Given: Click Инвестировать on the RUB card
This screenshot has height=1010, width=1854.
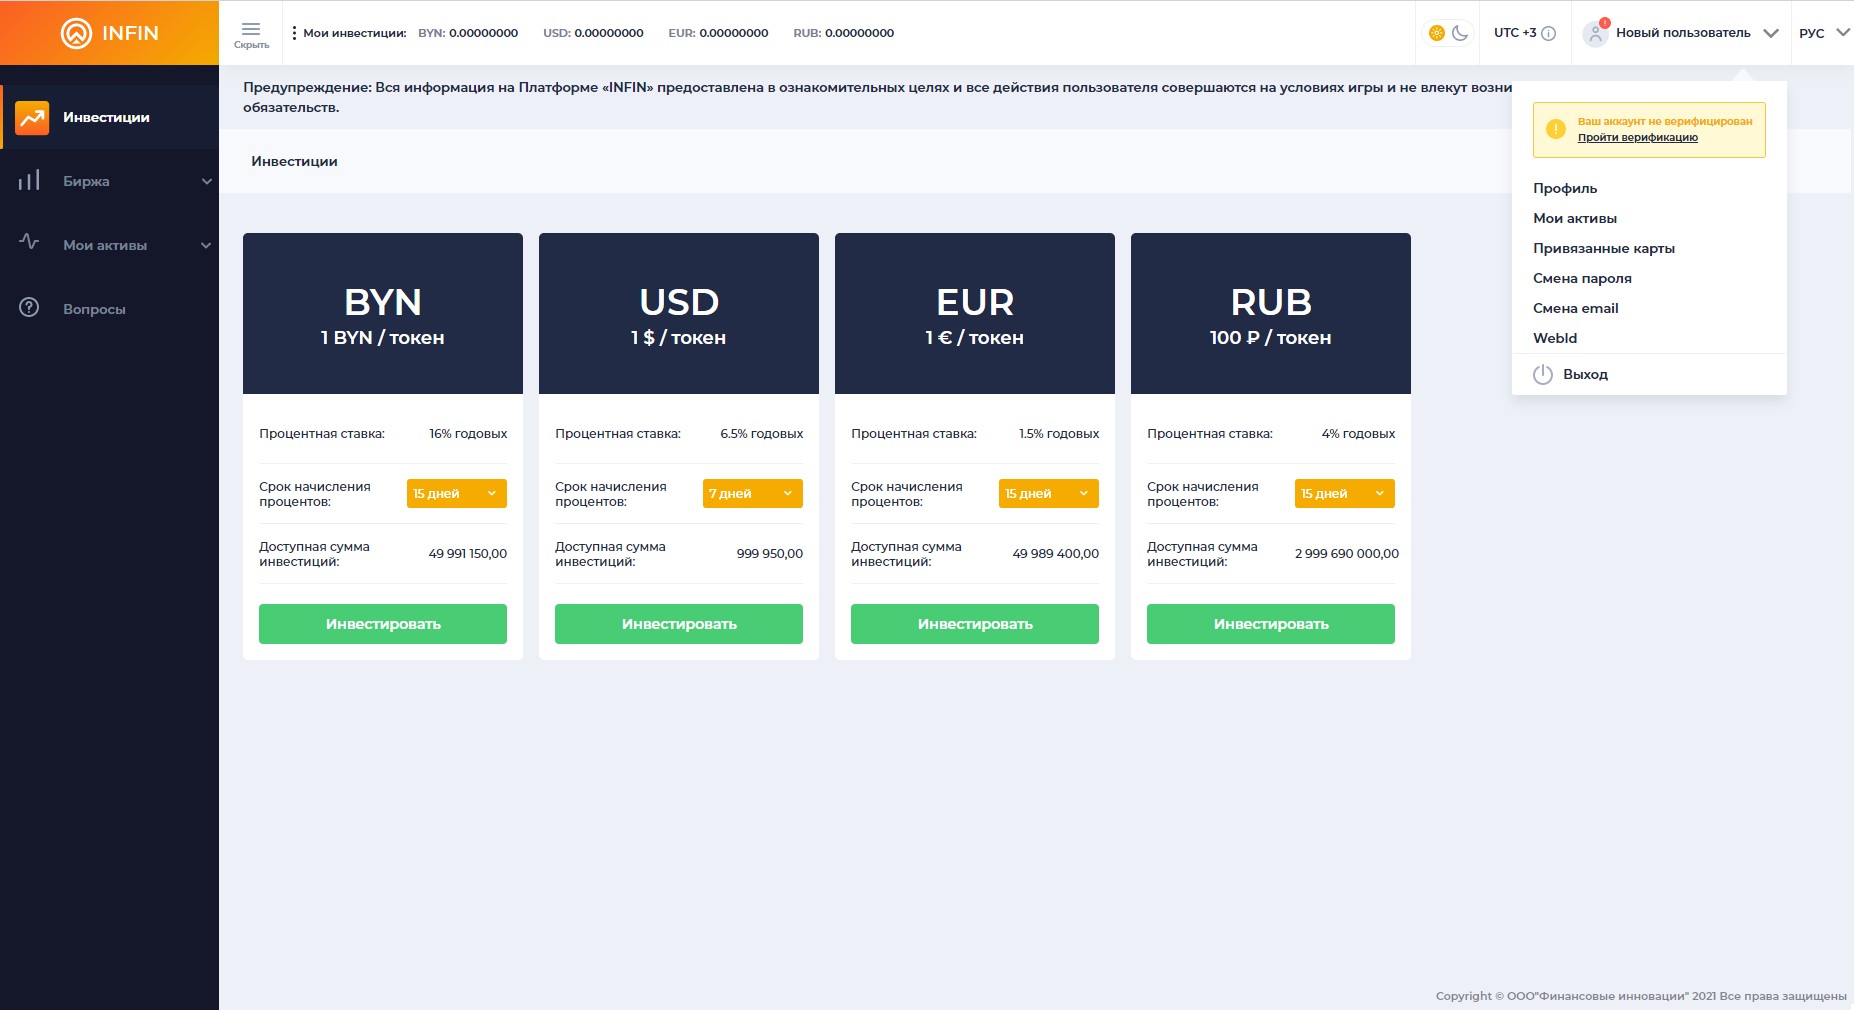Looking at the screenshot, I should click(1271, 624).
